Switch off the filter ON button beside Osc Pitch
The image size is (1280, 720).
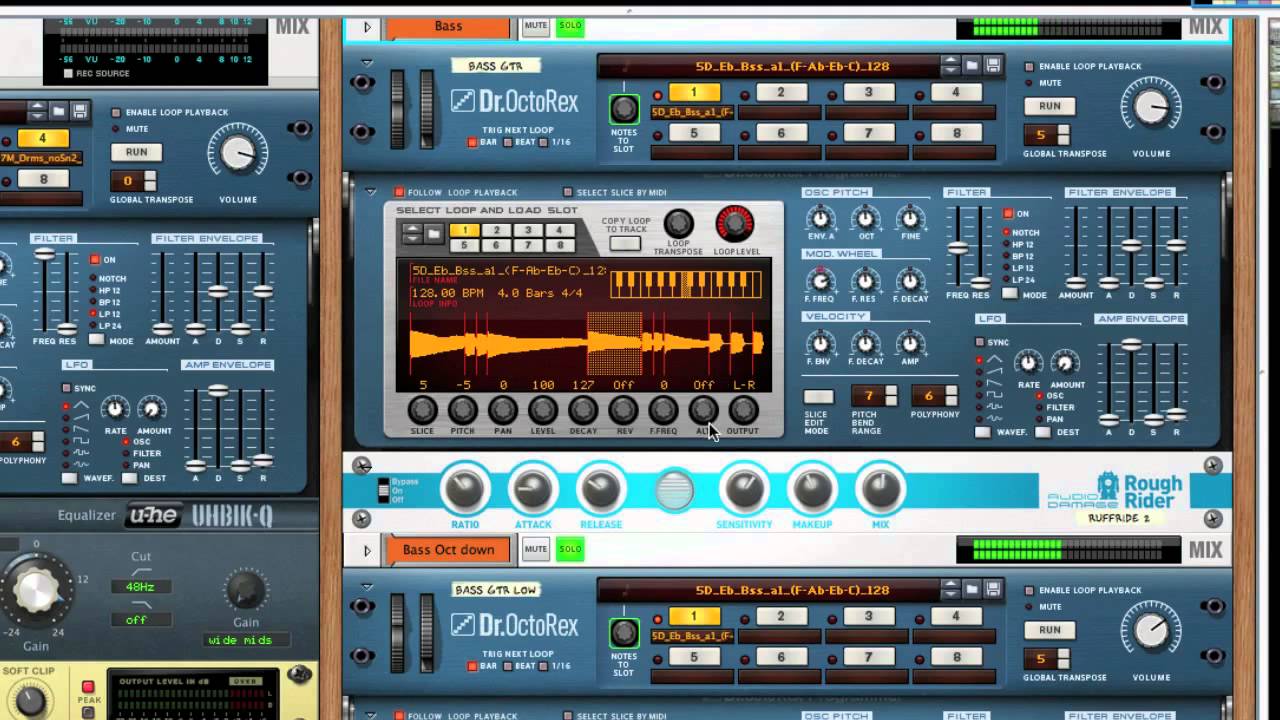coord(1008,213)
